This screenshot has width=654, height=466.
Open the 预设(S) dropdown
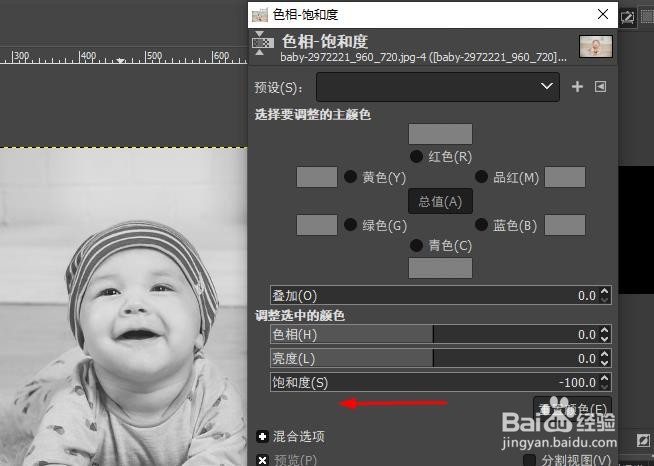[438, 87]
